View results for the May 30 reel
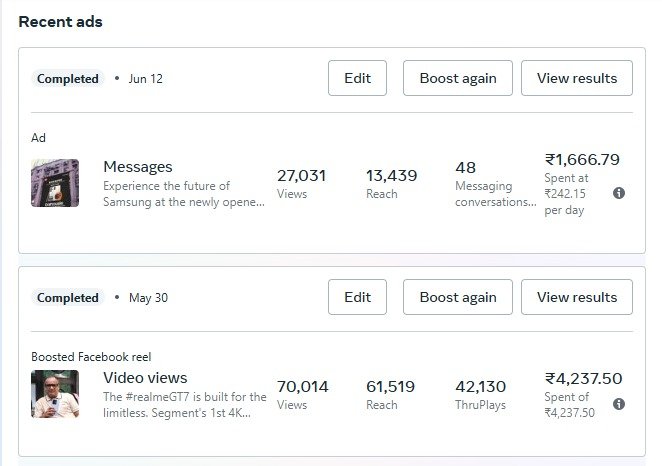Viewport: 662px width, 466px height. point(576,297)
